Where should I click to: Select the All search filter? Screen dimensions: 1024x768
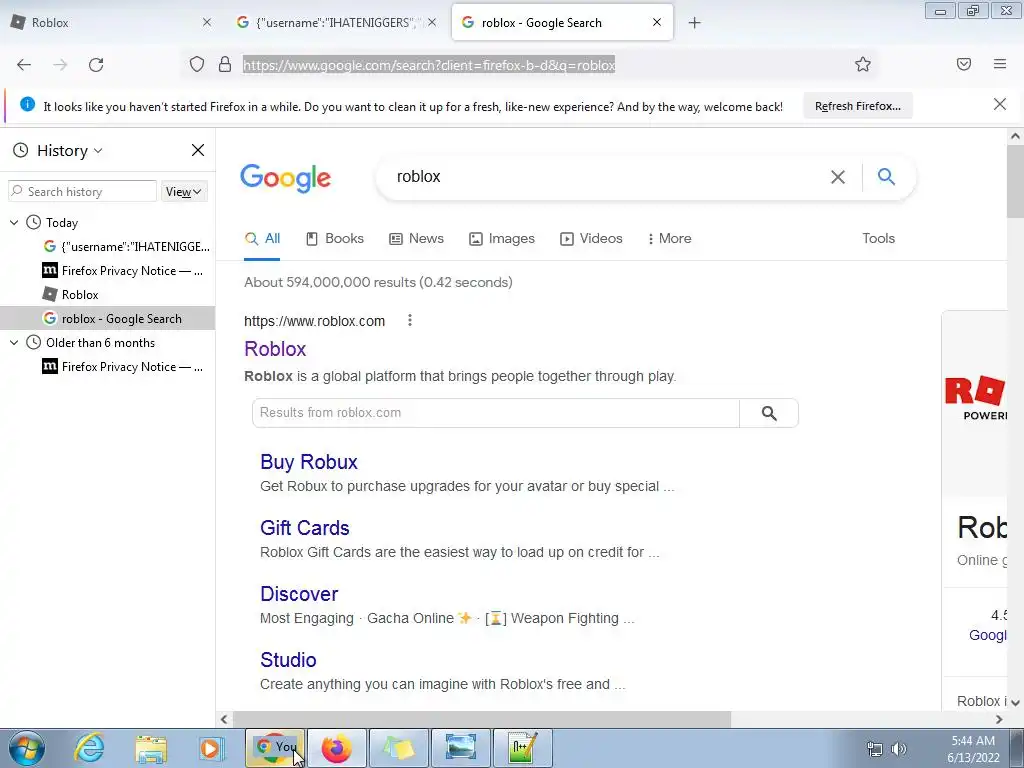click(x=263, y=238)
